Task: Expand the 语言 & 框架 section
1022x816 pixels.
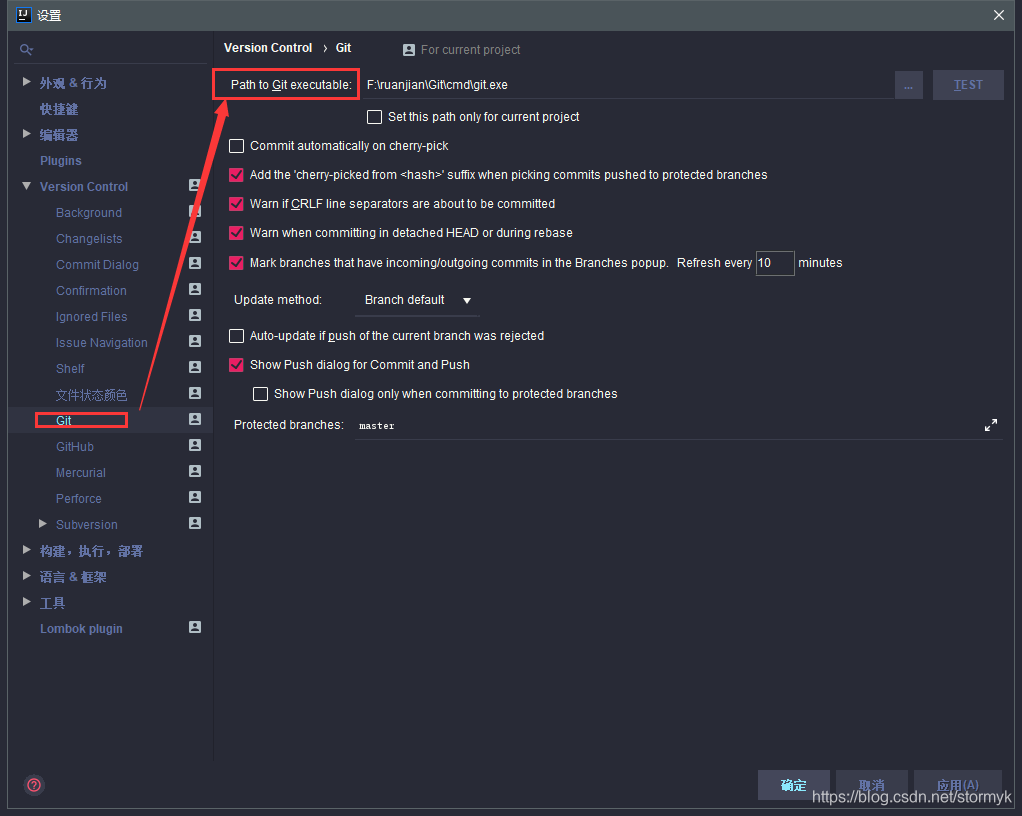Action: 27,576
